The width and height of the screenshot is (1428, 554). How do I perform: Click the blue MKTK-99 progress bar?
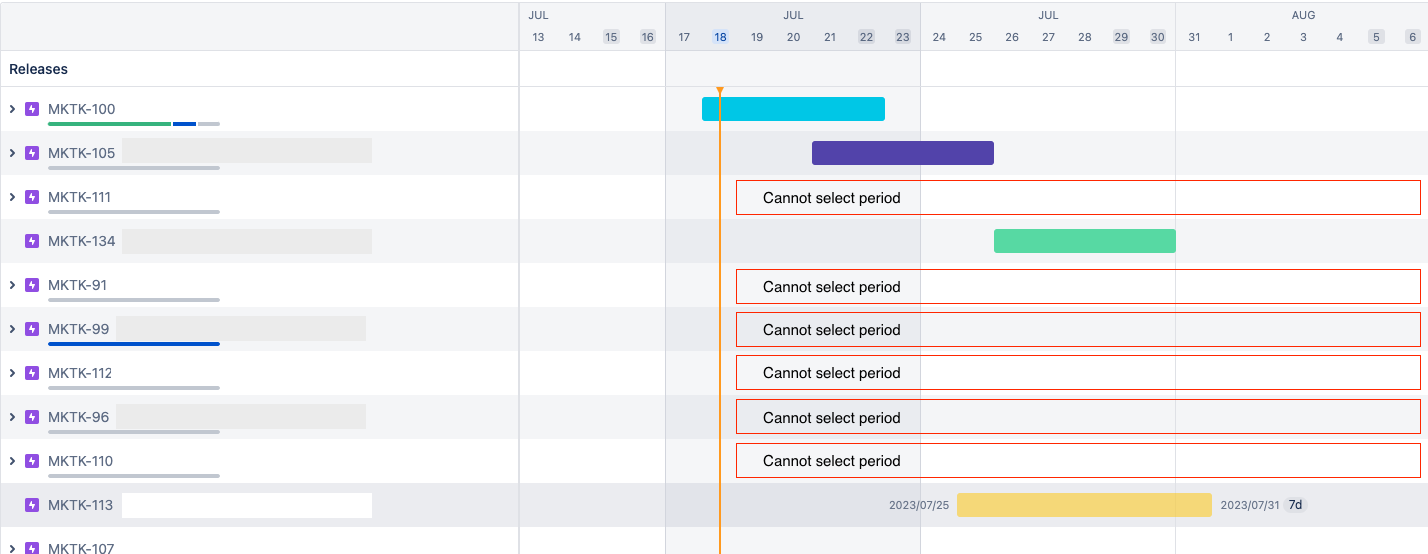[134, 344]
